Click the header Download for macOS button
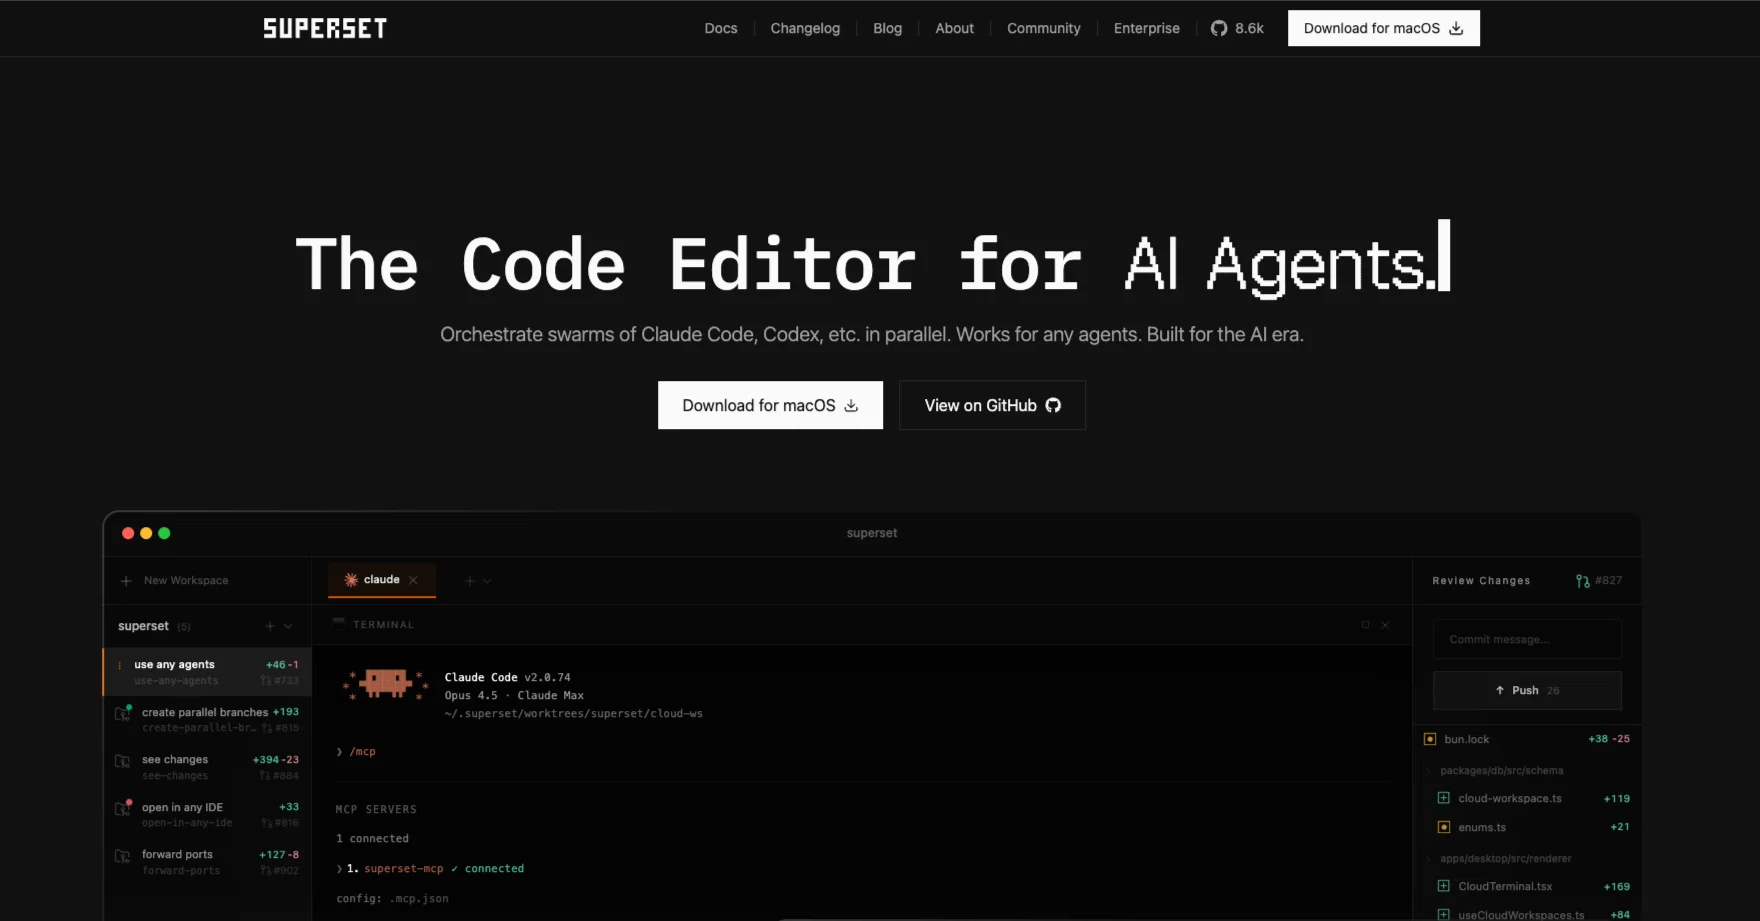 (x=1384, y=28)
